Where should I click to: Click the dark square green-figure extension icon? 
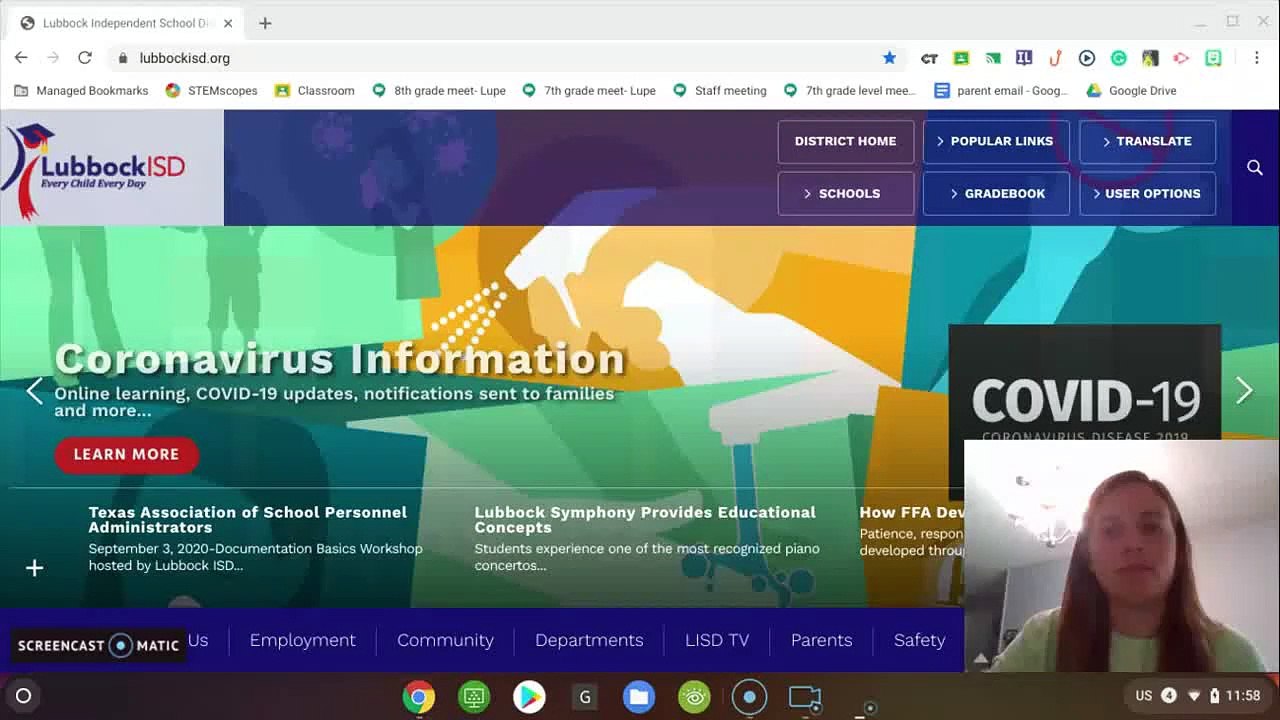(1150, 58)
